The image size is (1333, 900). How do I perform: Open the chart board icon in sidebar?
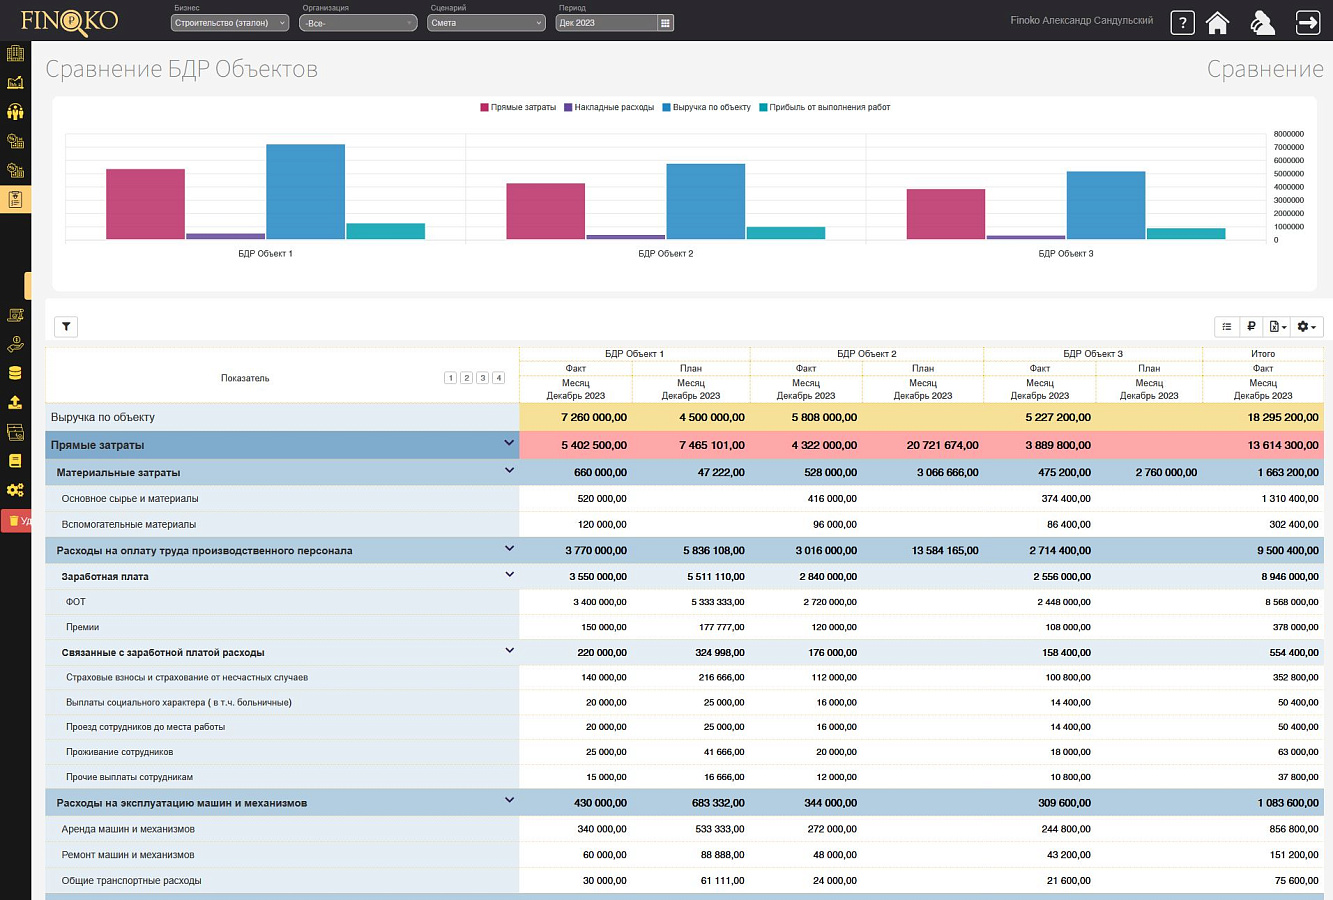coord(15,82)
